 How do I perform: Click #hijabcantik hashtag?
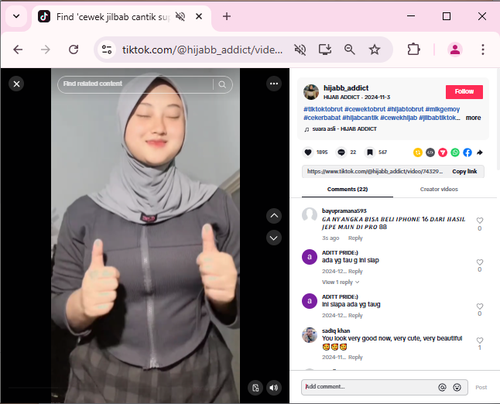[360, 118]
